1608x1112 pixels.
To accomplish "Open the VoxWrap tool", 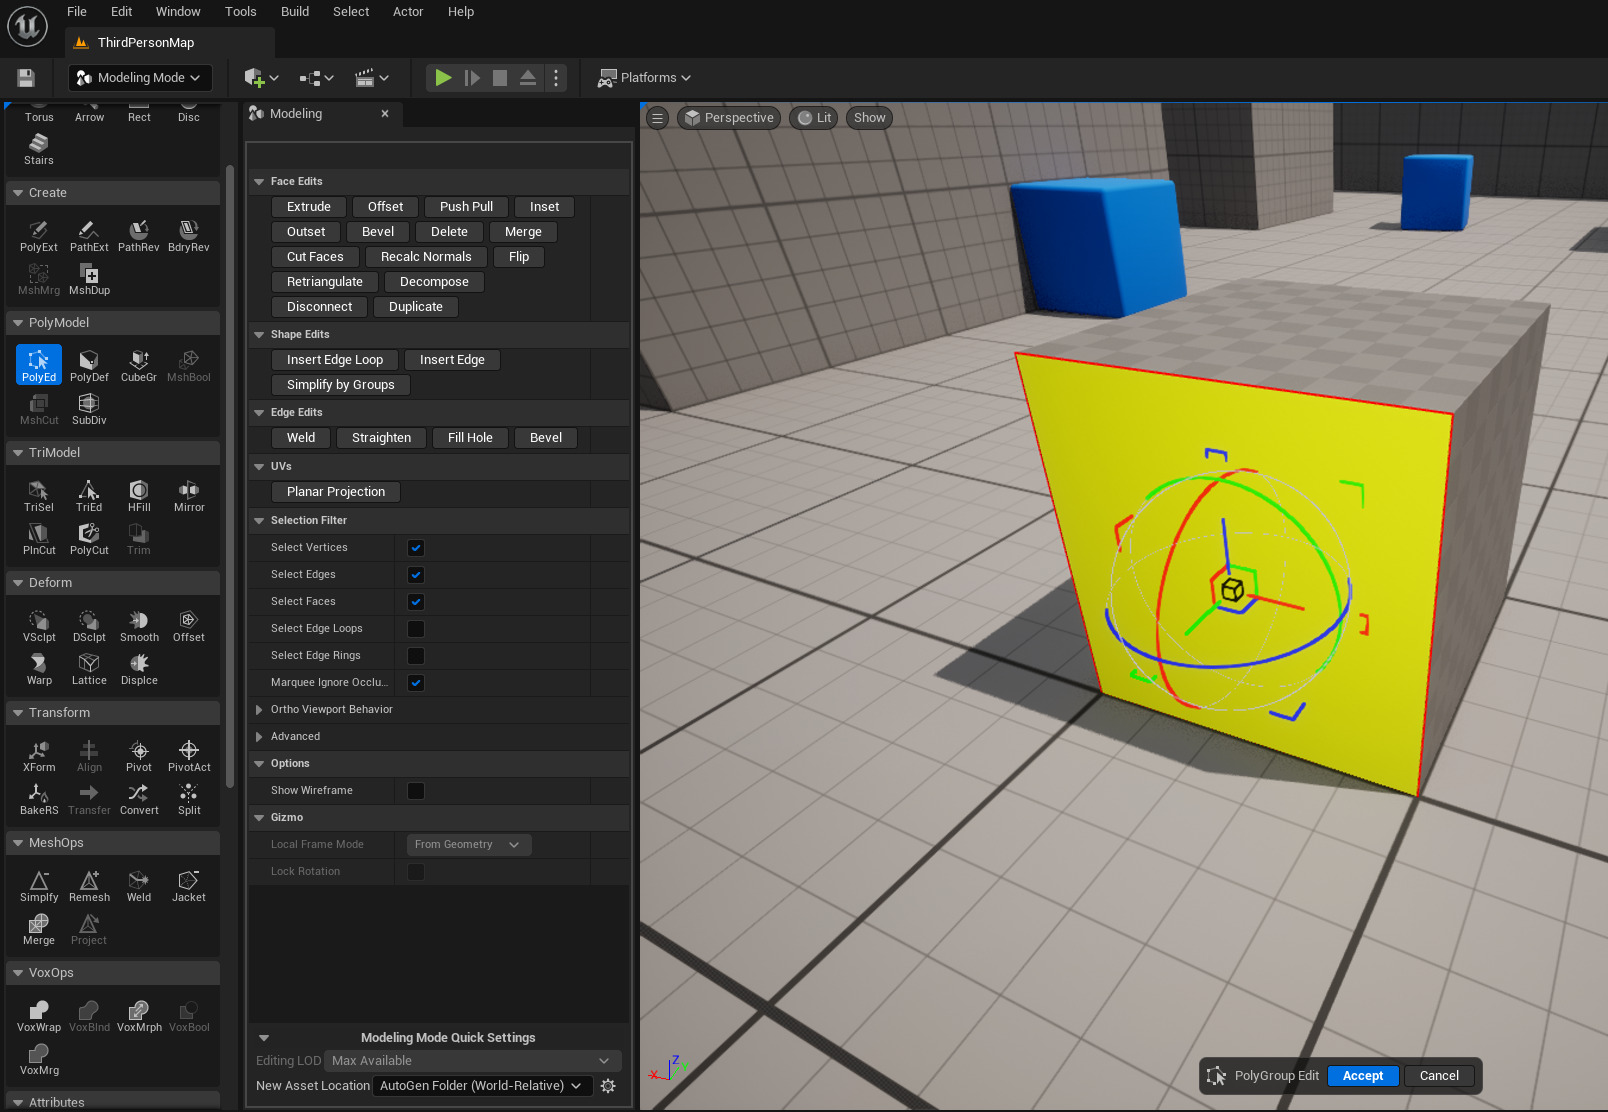I will click(39, 1015).
